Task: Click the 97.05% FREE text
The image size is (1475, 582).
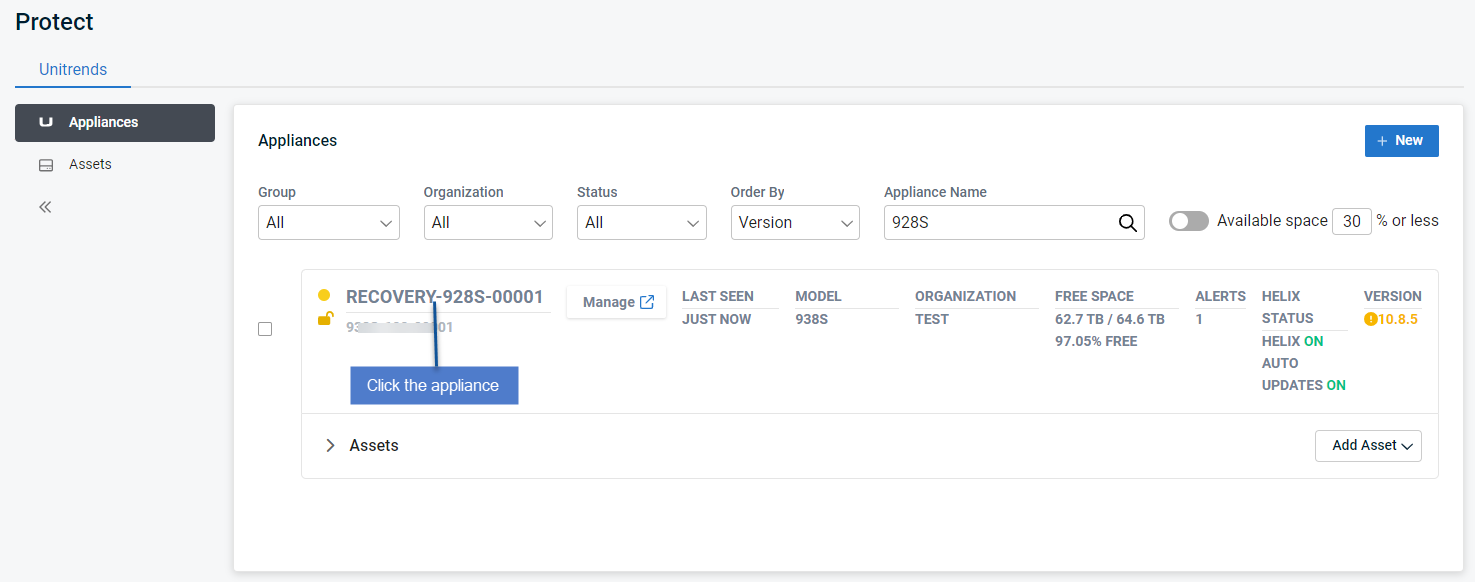Action: pos(1096,341)
